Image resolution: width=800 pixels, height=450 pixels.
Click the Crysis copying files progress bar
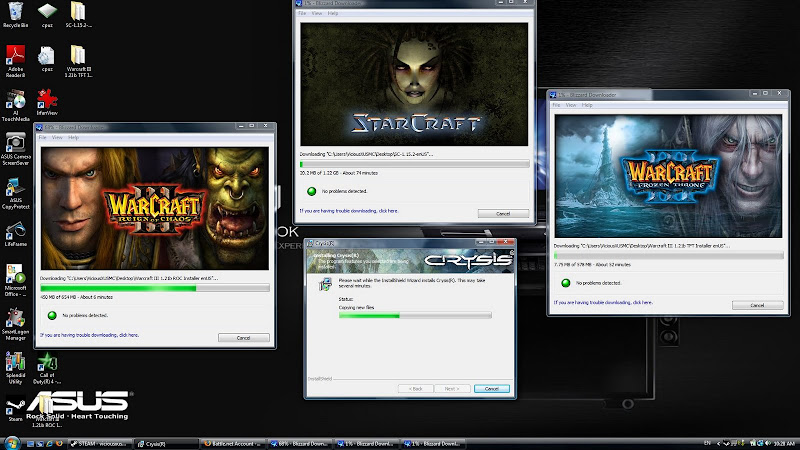pyautogui.click(x=415, y=316)
